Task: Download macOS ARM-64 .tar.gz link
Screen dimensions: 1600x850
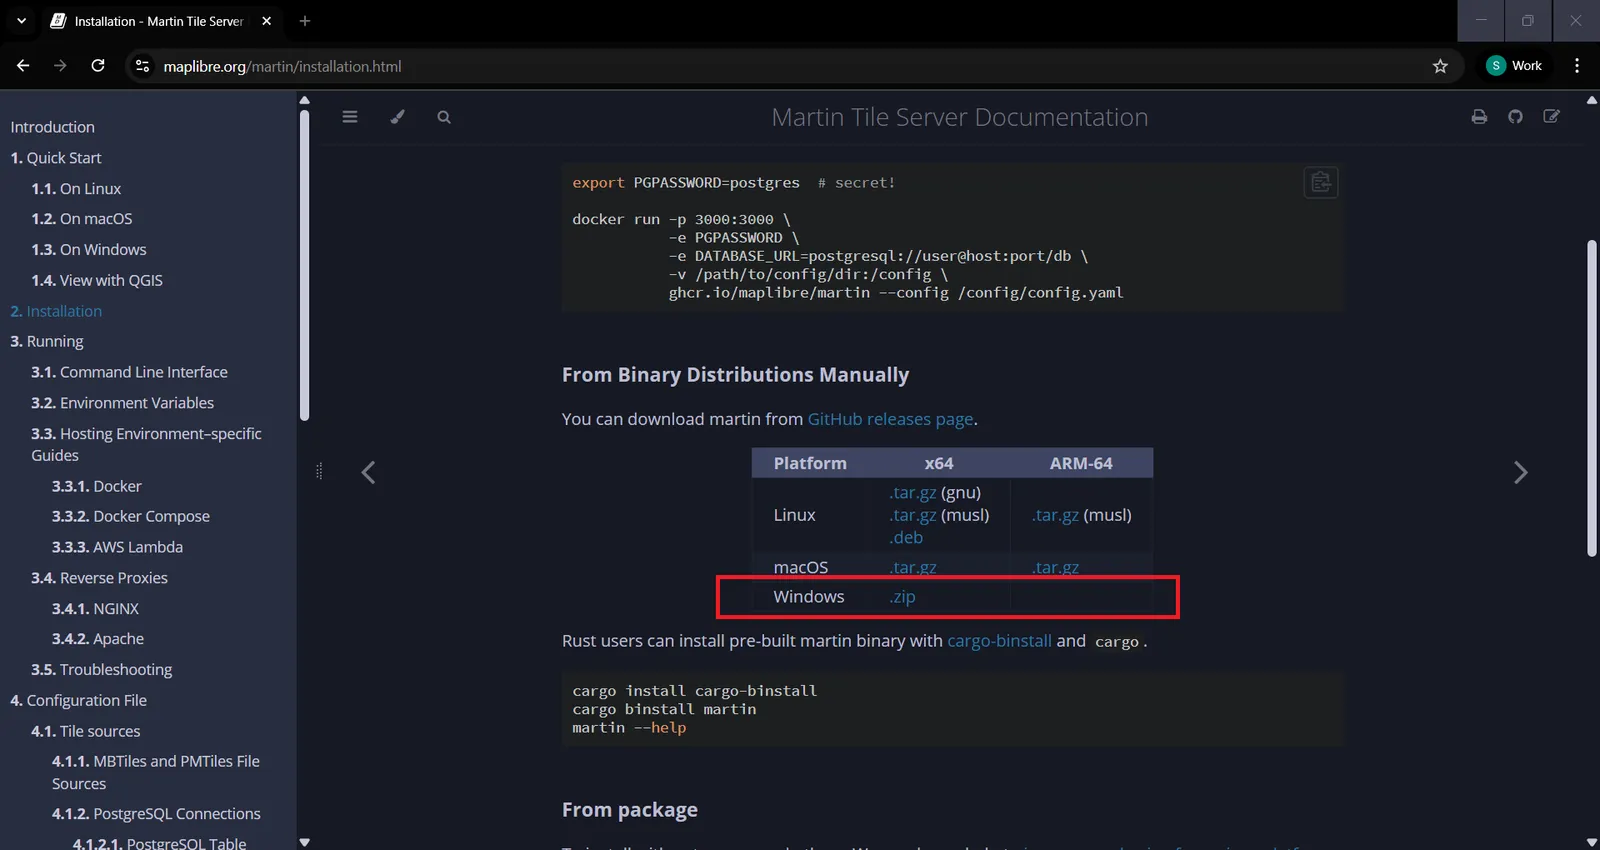Action: coord(1055,567)
